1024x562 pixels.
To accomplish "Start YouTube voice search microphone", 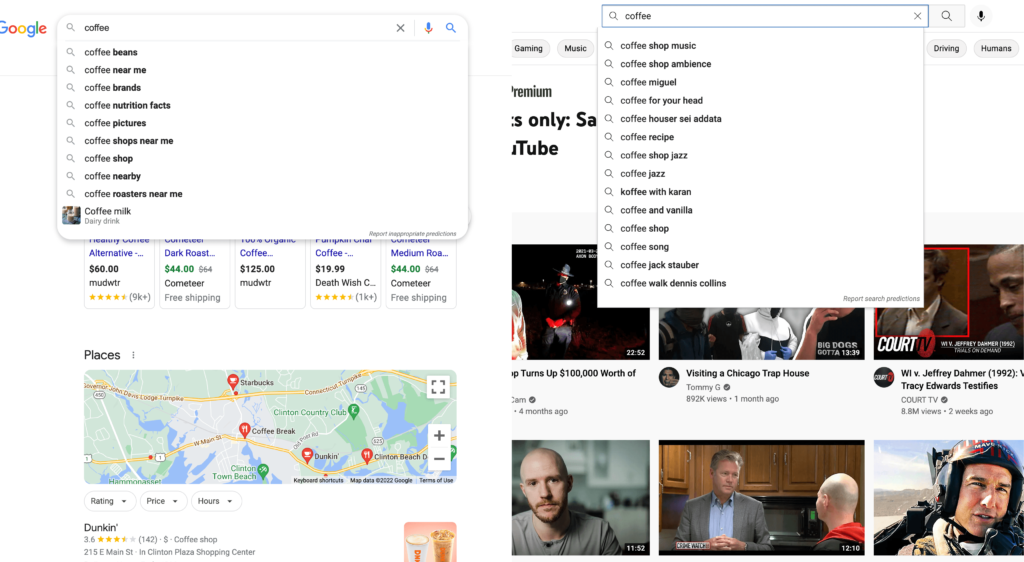I will tap(980, 16).
